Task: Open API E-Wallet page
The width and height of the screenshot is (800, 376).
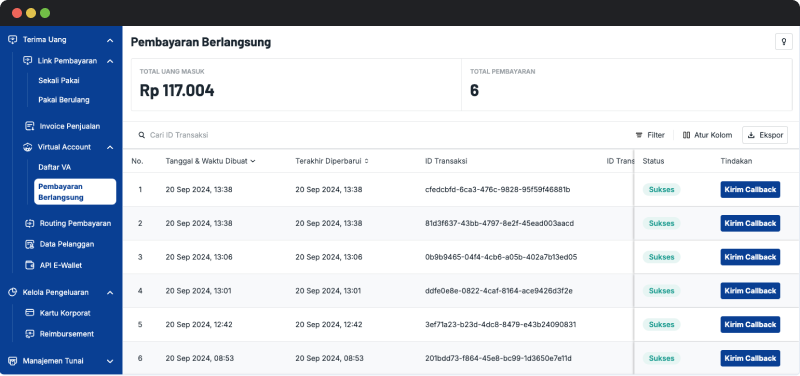Action: click(61, 265)
